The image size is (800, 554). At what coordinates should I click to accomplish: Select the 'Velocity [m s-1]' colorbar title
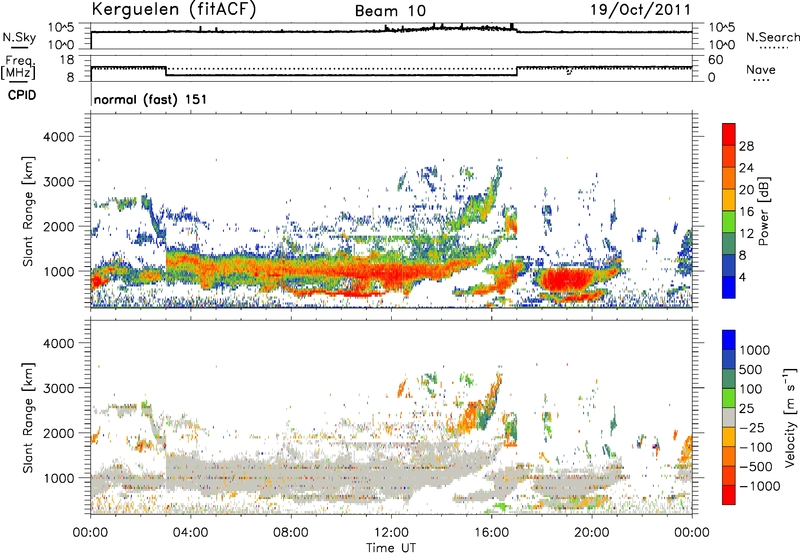(790, 417)
